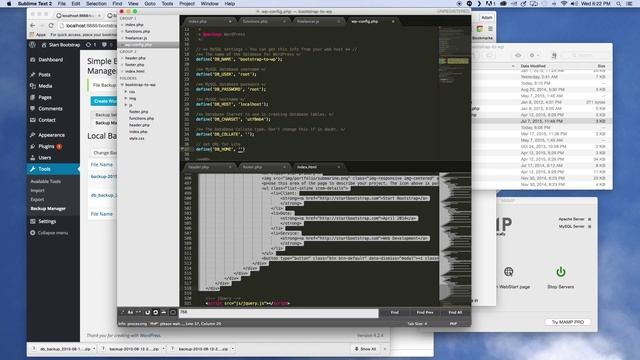Click the Settings icon in WordPress sidebar

click(x=33, y=221)
